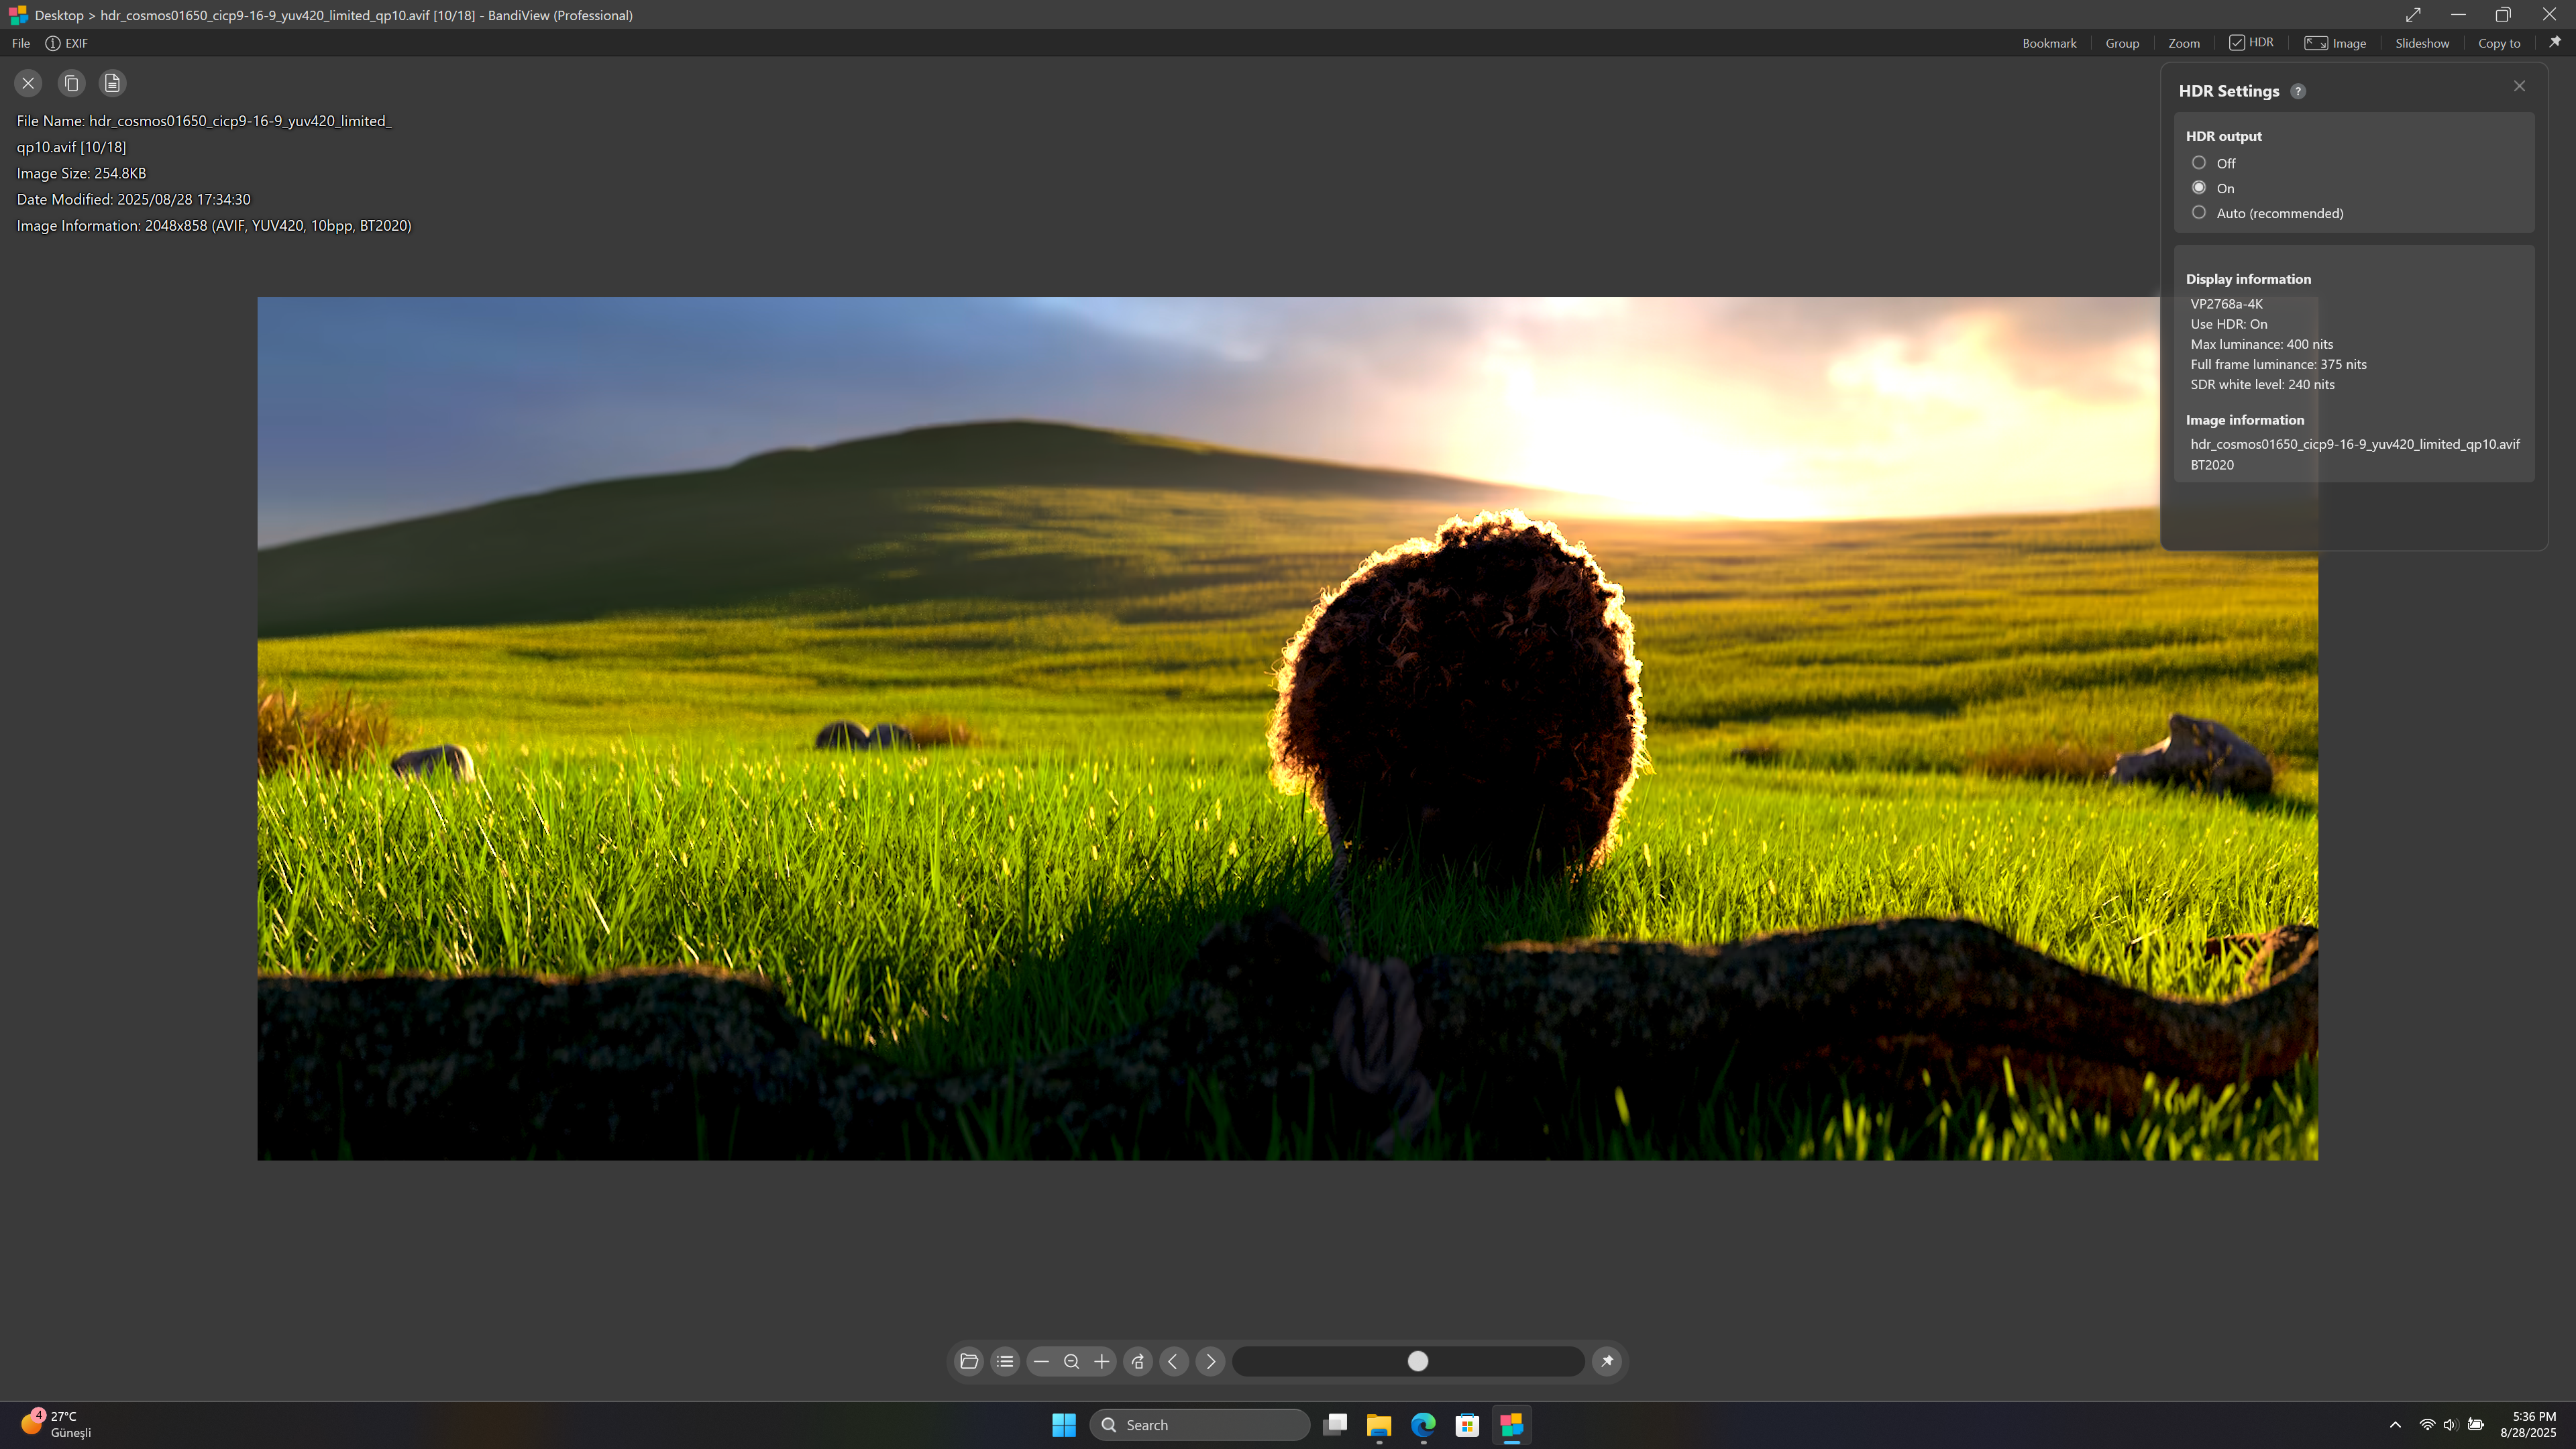Viewport: 2576px width, 1449px height.
Task: Click the pin icon in top menu bar
Action: click(x=2555, y=42)
